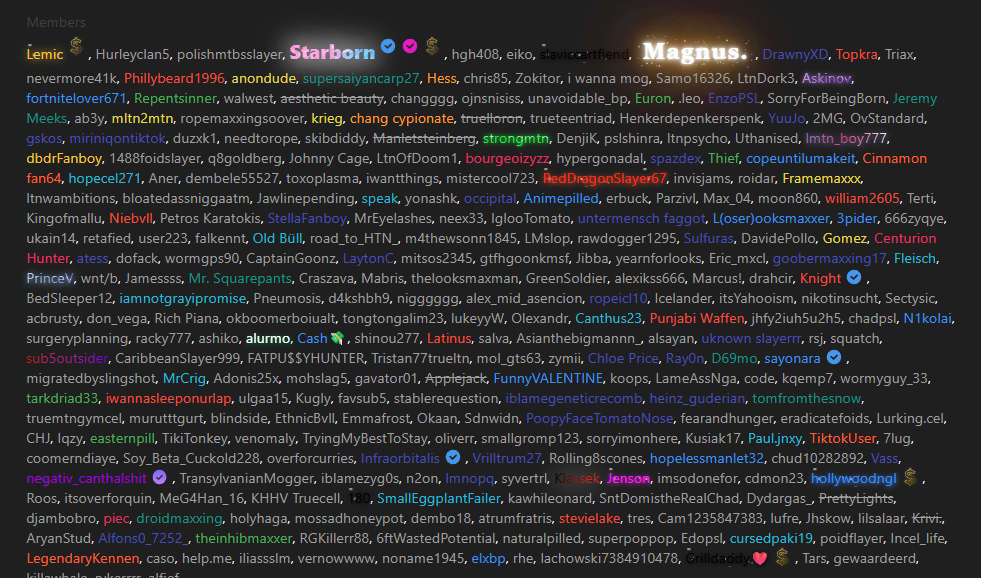
Task: Visit cursedpaki19's member page
Action: click(x=771, y=539)
